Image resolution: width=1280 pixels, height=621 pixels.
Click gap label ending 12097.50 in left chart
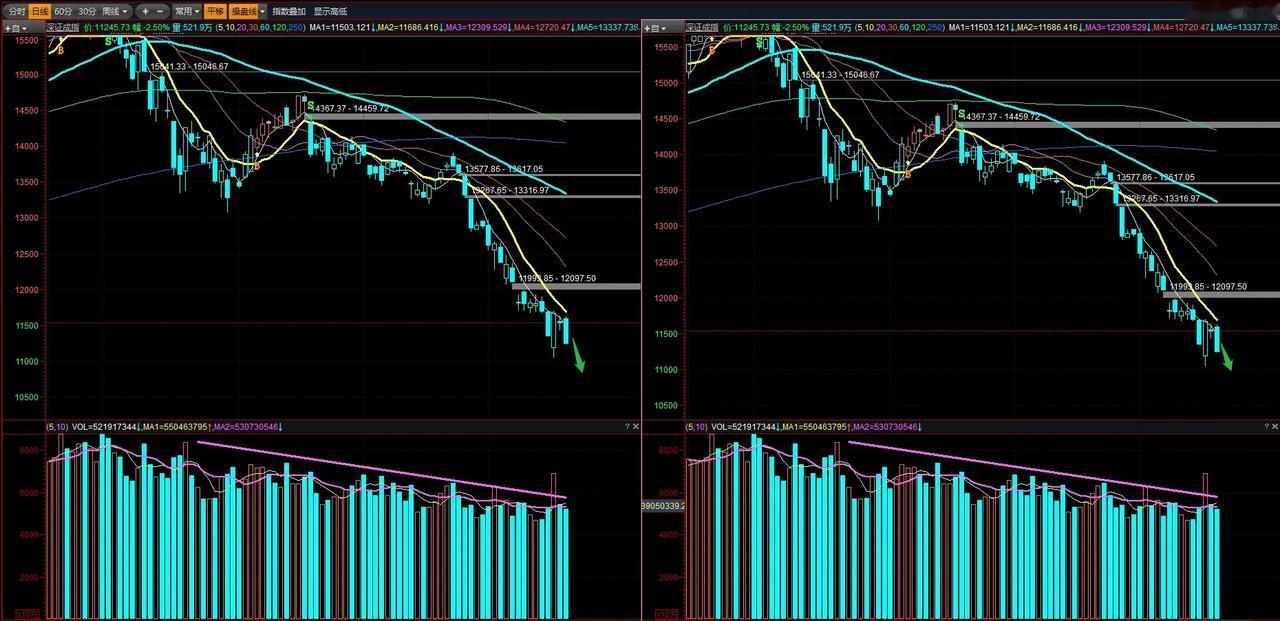point(557,278)
